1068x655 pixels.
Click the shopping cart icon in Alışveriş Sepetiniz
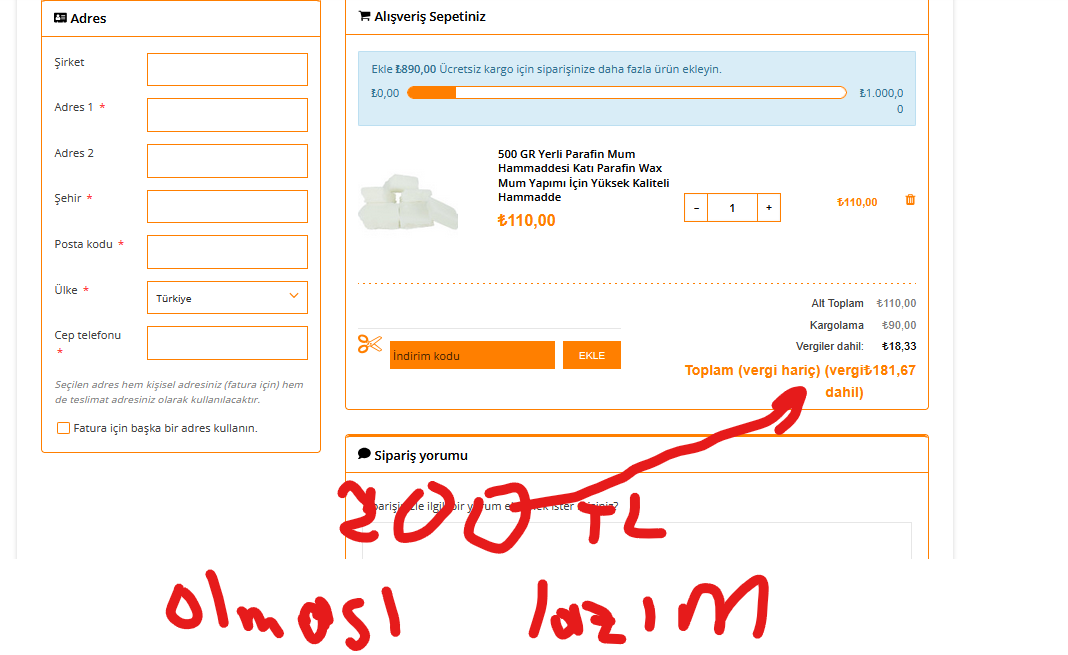pyautogui.click(x=364, y=16)
